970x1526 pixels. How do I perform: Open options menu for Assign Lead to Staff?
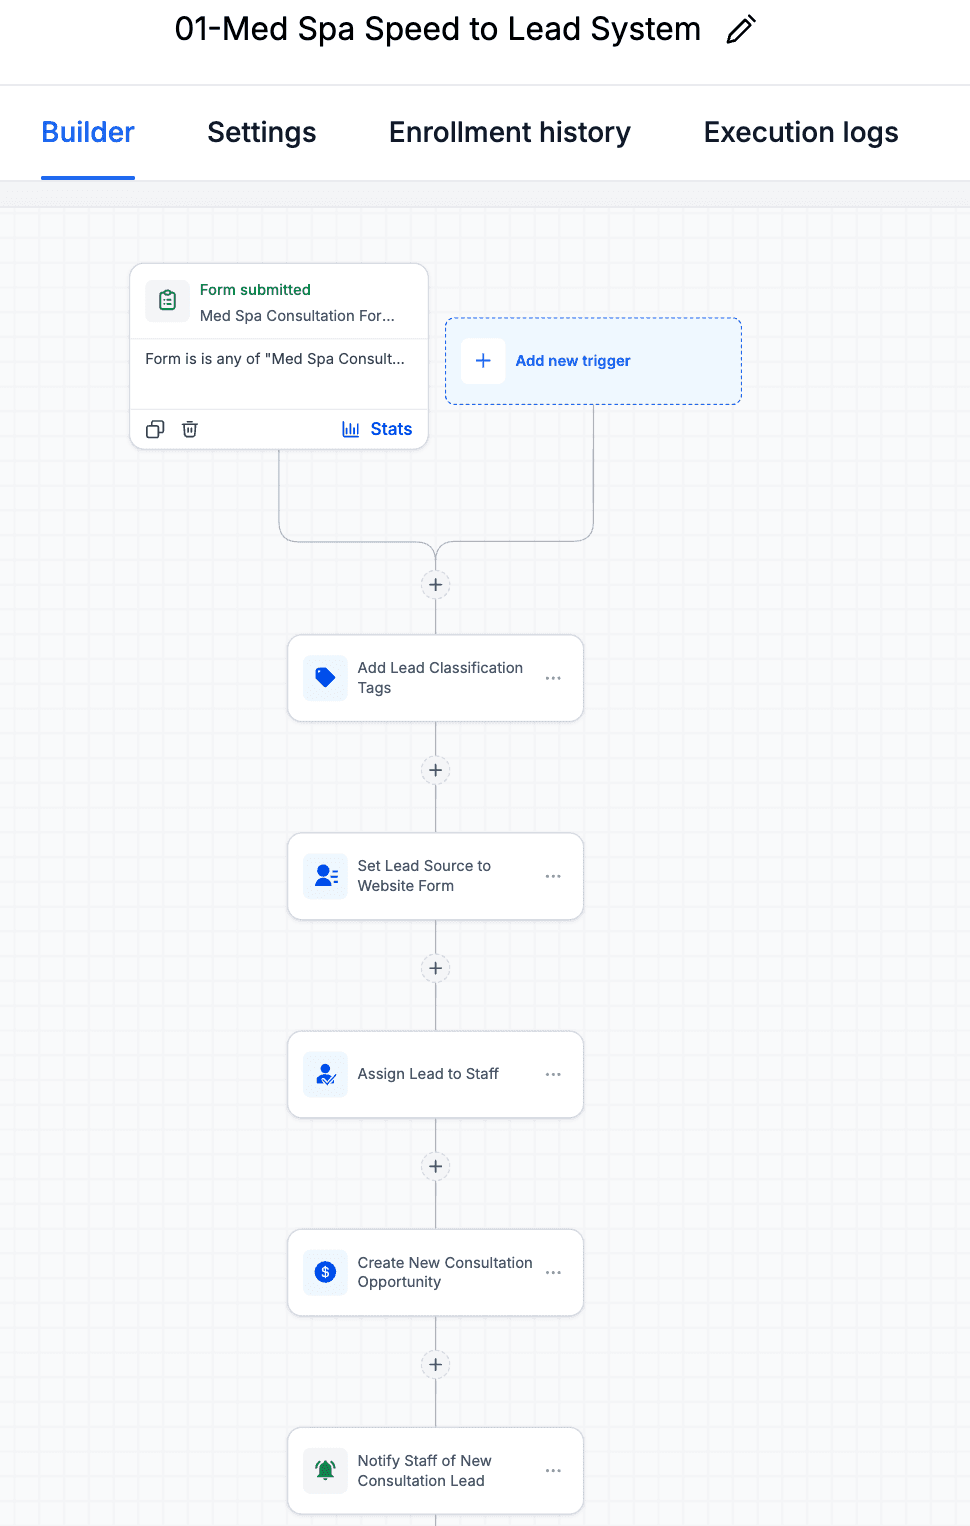pos(553,1074)
